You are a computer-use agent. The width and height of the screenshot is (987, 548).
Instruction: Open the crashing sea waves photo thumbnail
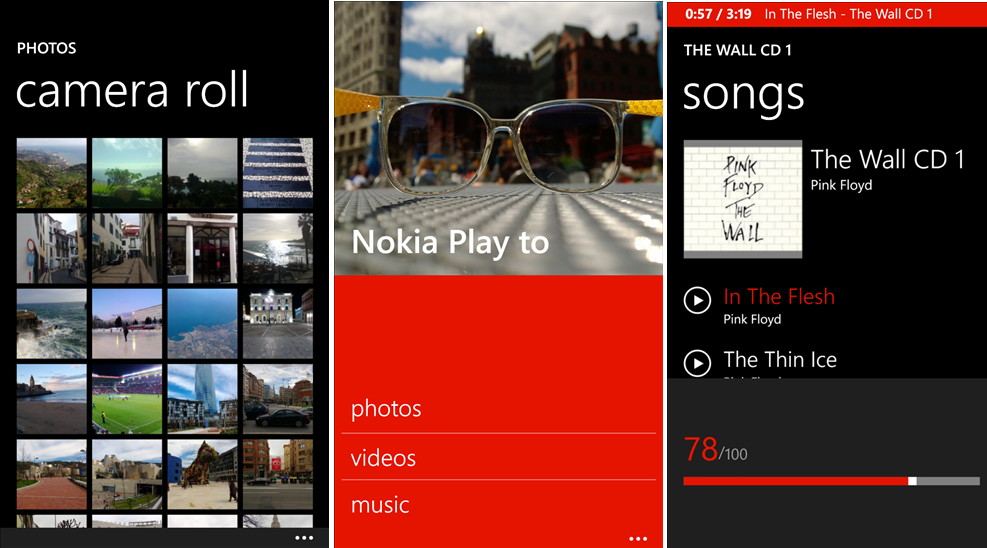point(52,324)
